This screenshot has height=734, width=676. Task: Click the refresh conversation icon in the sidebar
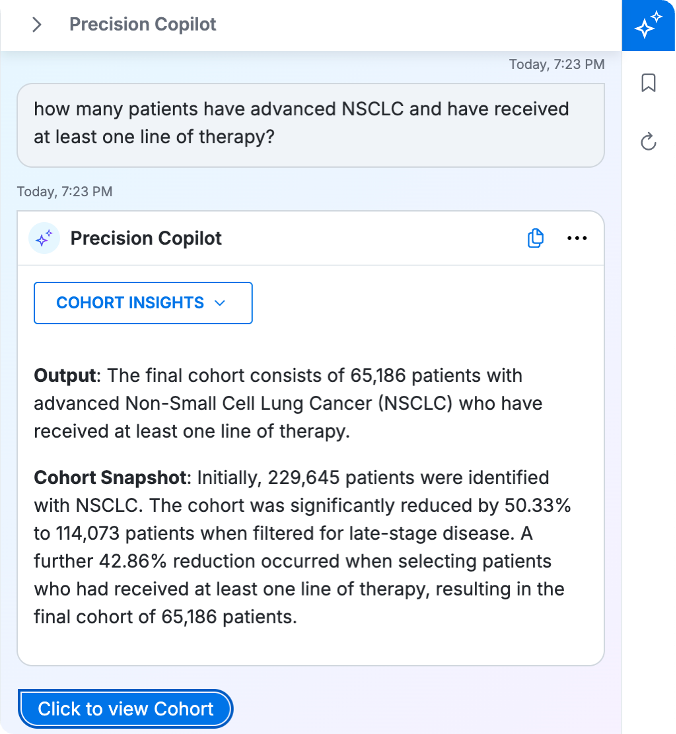coord(648,142)
